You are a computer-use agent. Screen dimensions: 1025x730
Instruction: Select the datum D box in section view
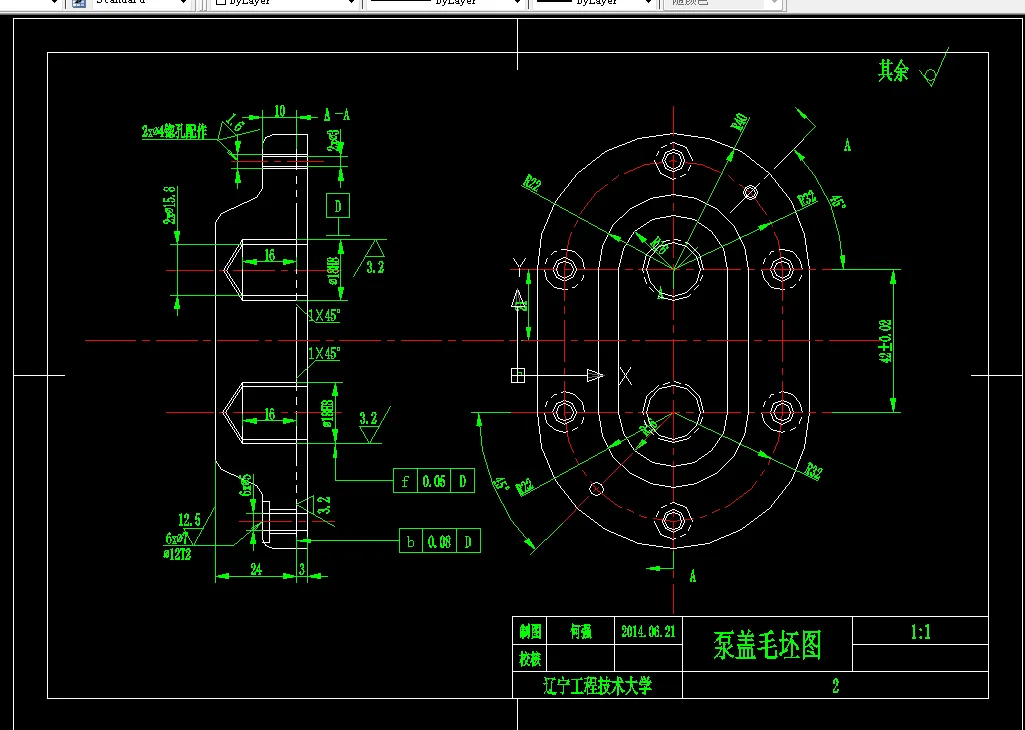[338, 206]
